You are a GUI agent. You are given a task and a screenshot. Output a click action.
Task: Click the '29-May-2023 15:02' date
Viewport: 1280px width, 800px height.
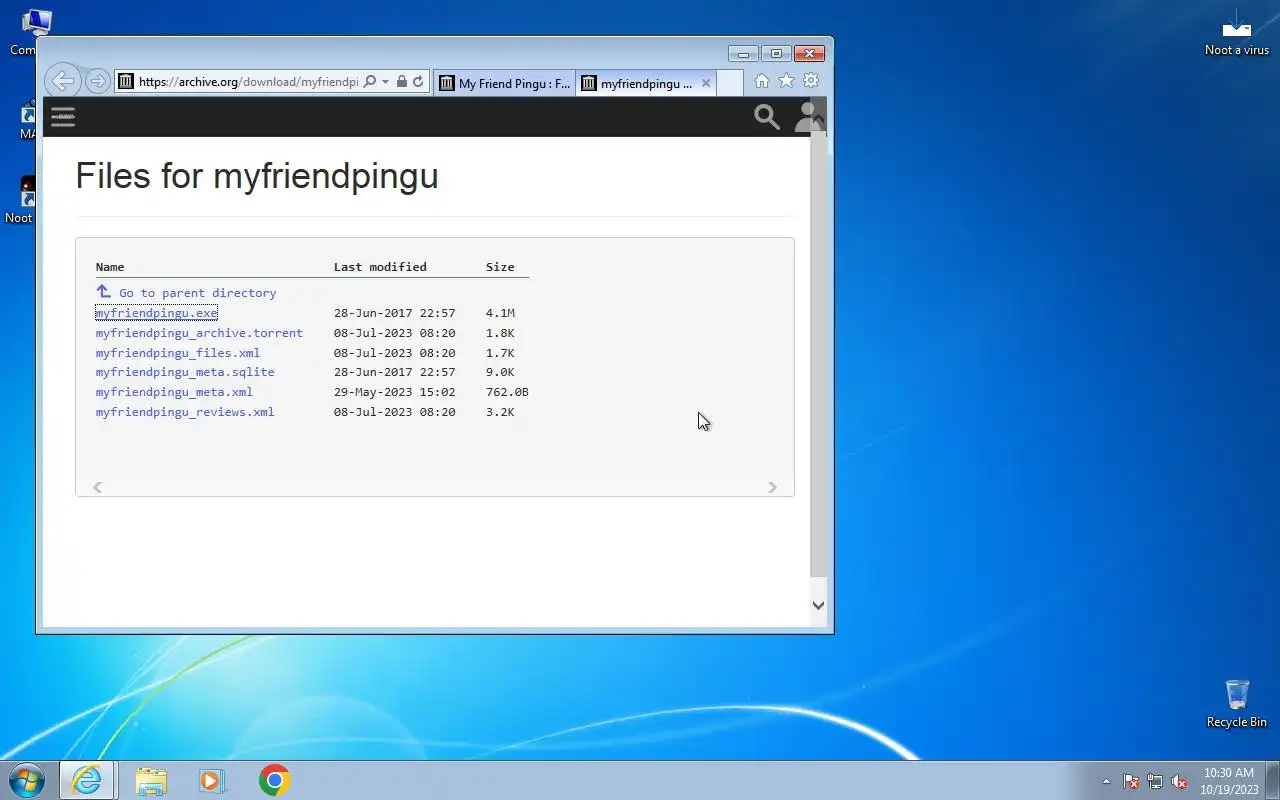[x=394, y=392]
